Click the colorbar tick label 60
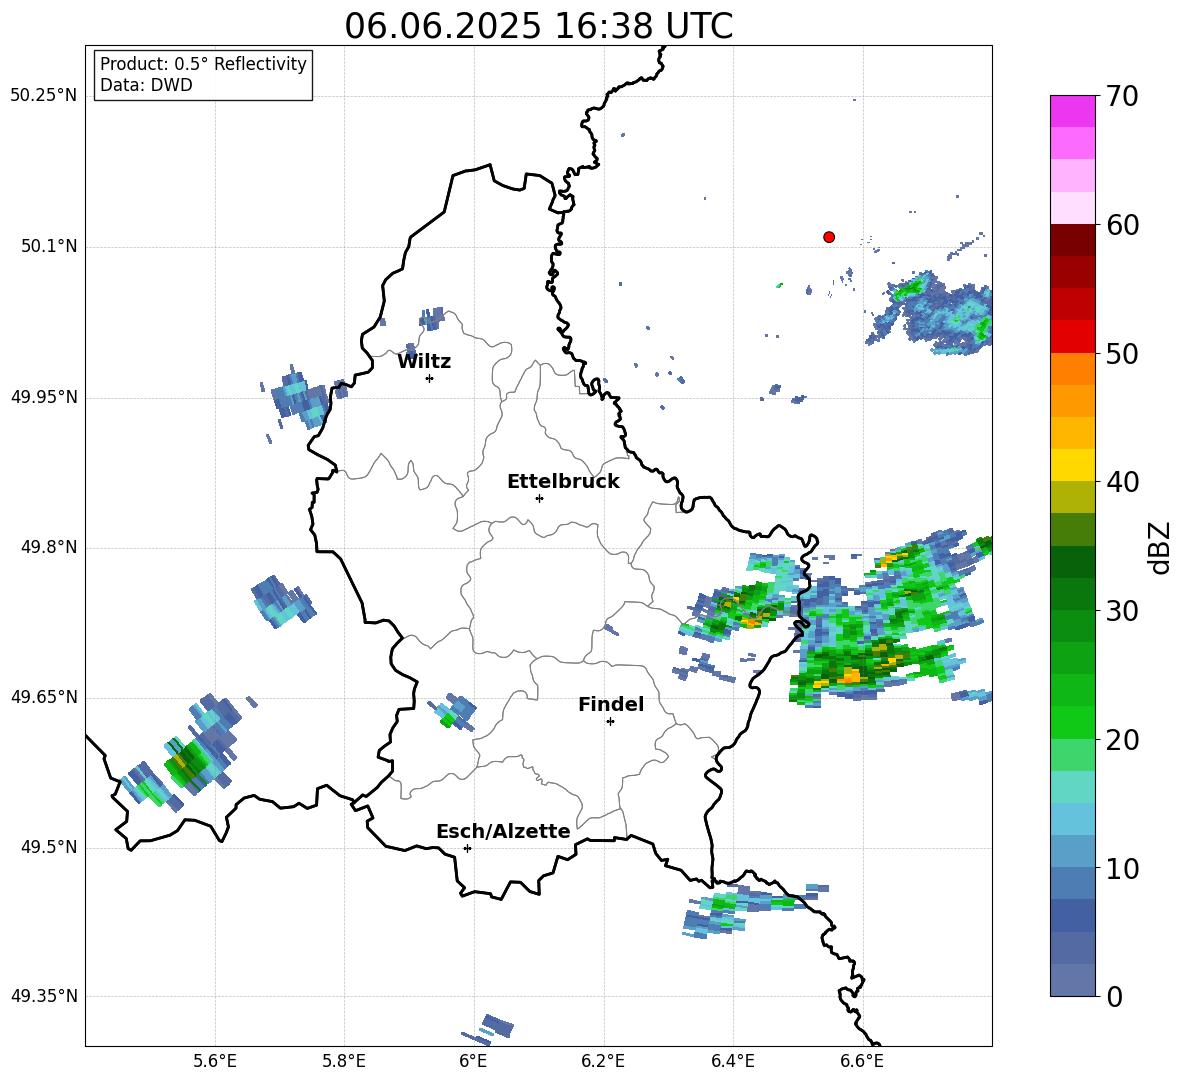The height and width of the screenshot is (1081, 1184). (1123, 225)
